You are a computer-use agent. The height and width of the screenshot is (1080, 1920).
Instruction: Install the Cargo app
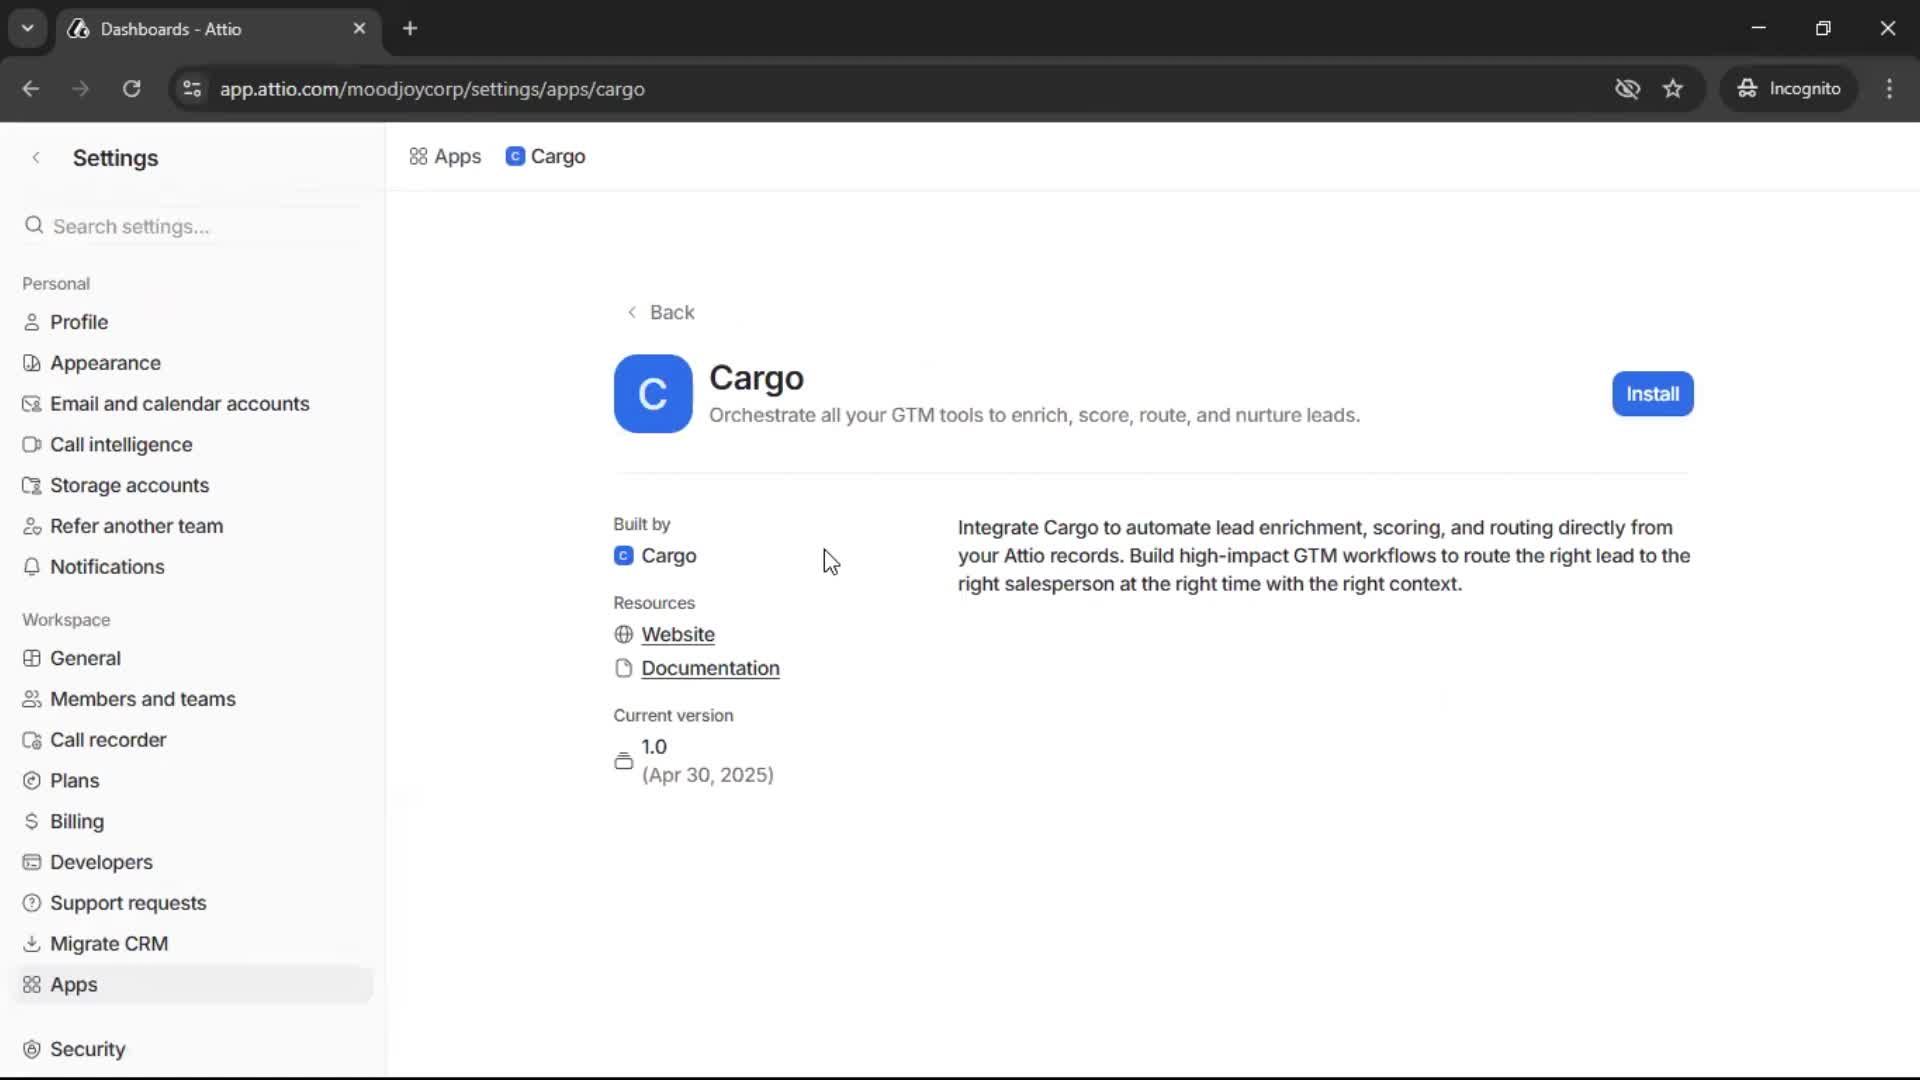[x=1652, y=393]
